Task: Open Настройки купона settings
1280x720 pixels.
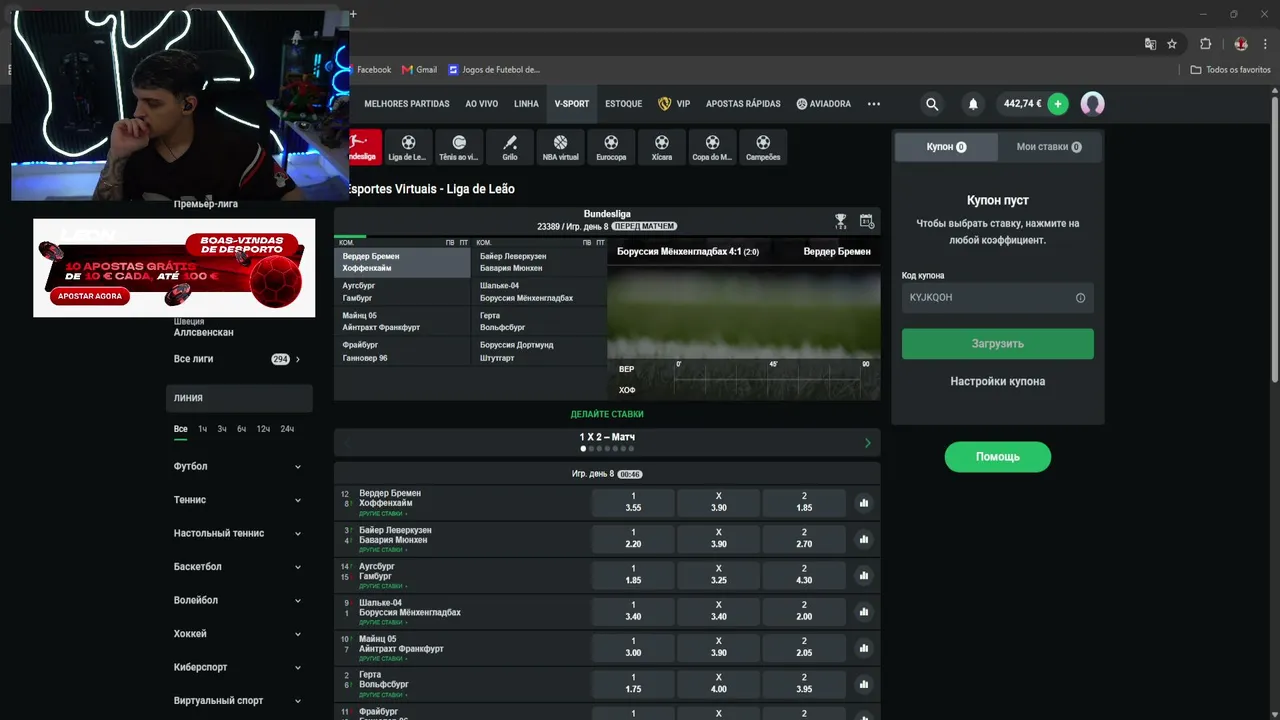Action: (998, 381)
